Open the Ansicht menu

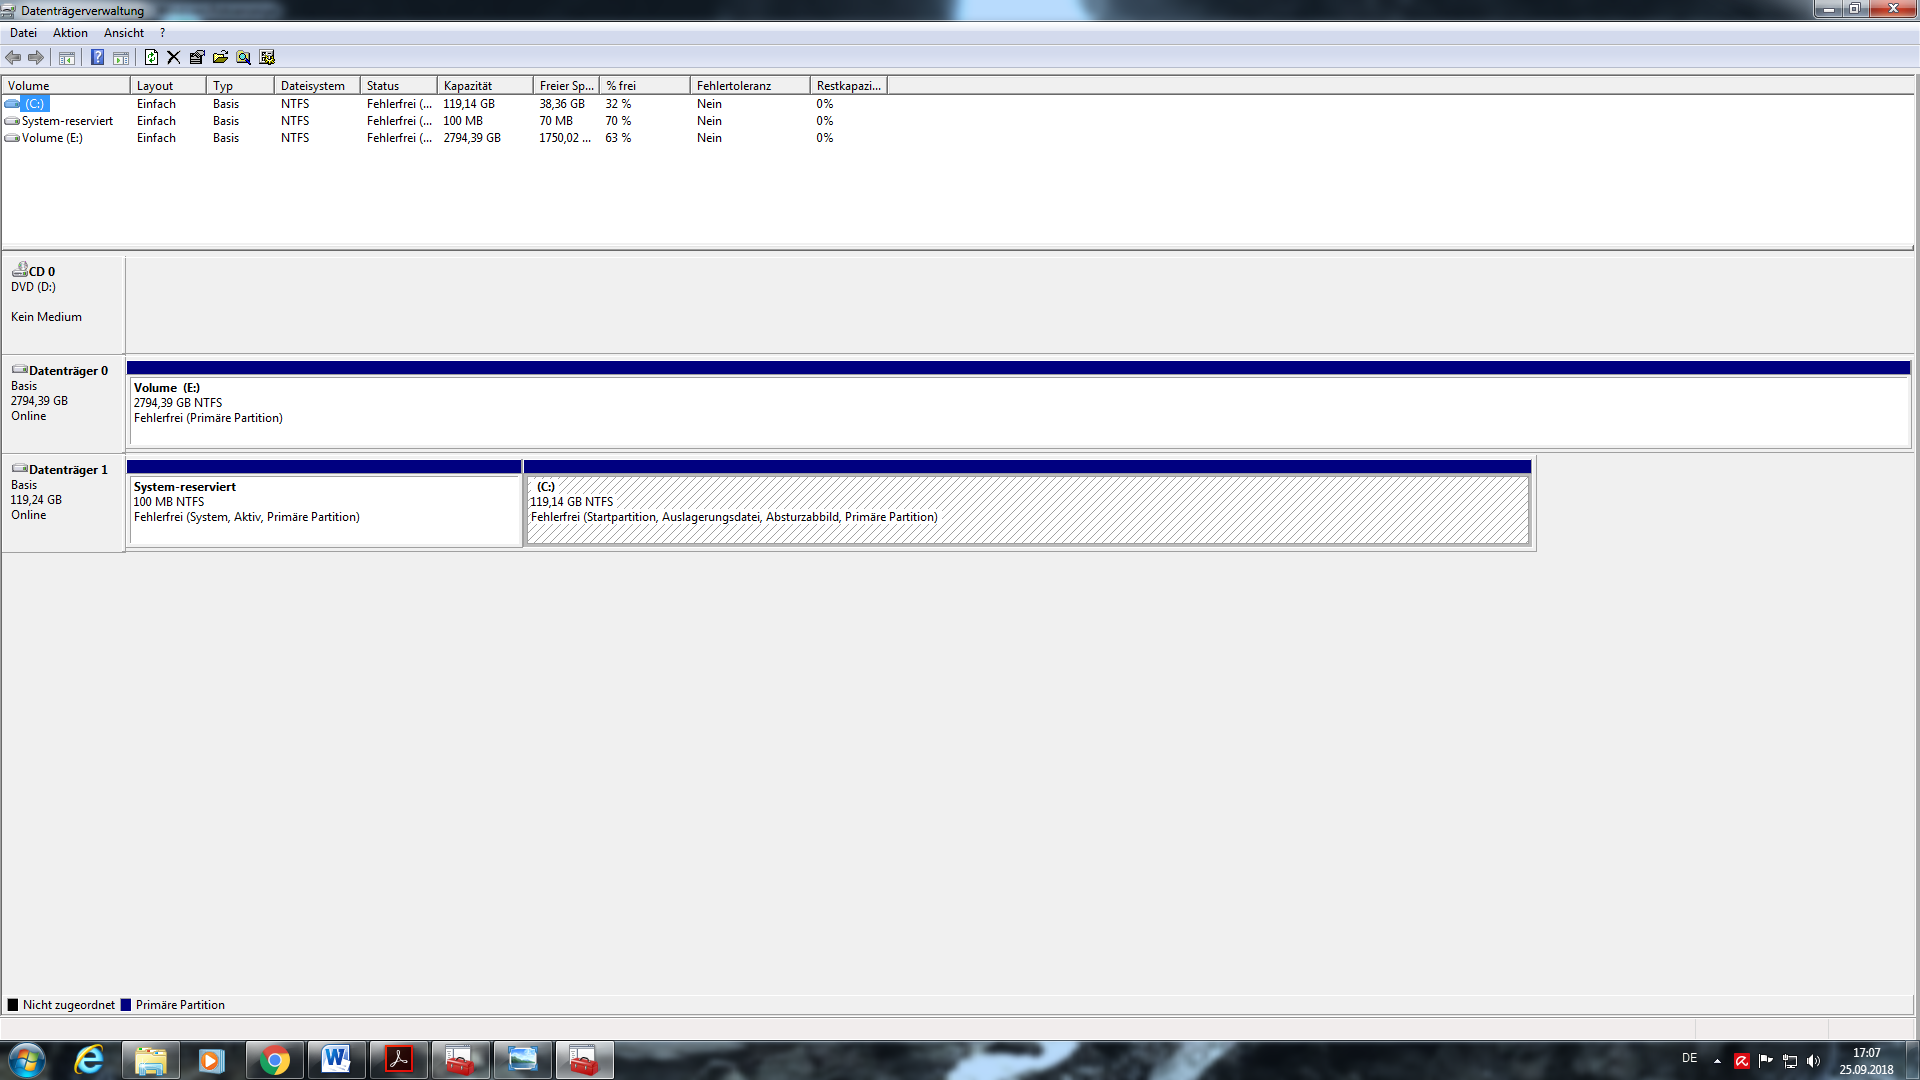[124, 33]
